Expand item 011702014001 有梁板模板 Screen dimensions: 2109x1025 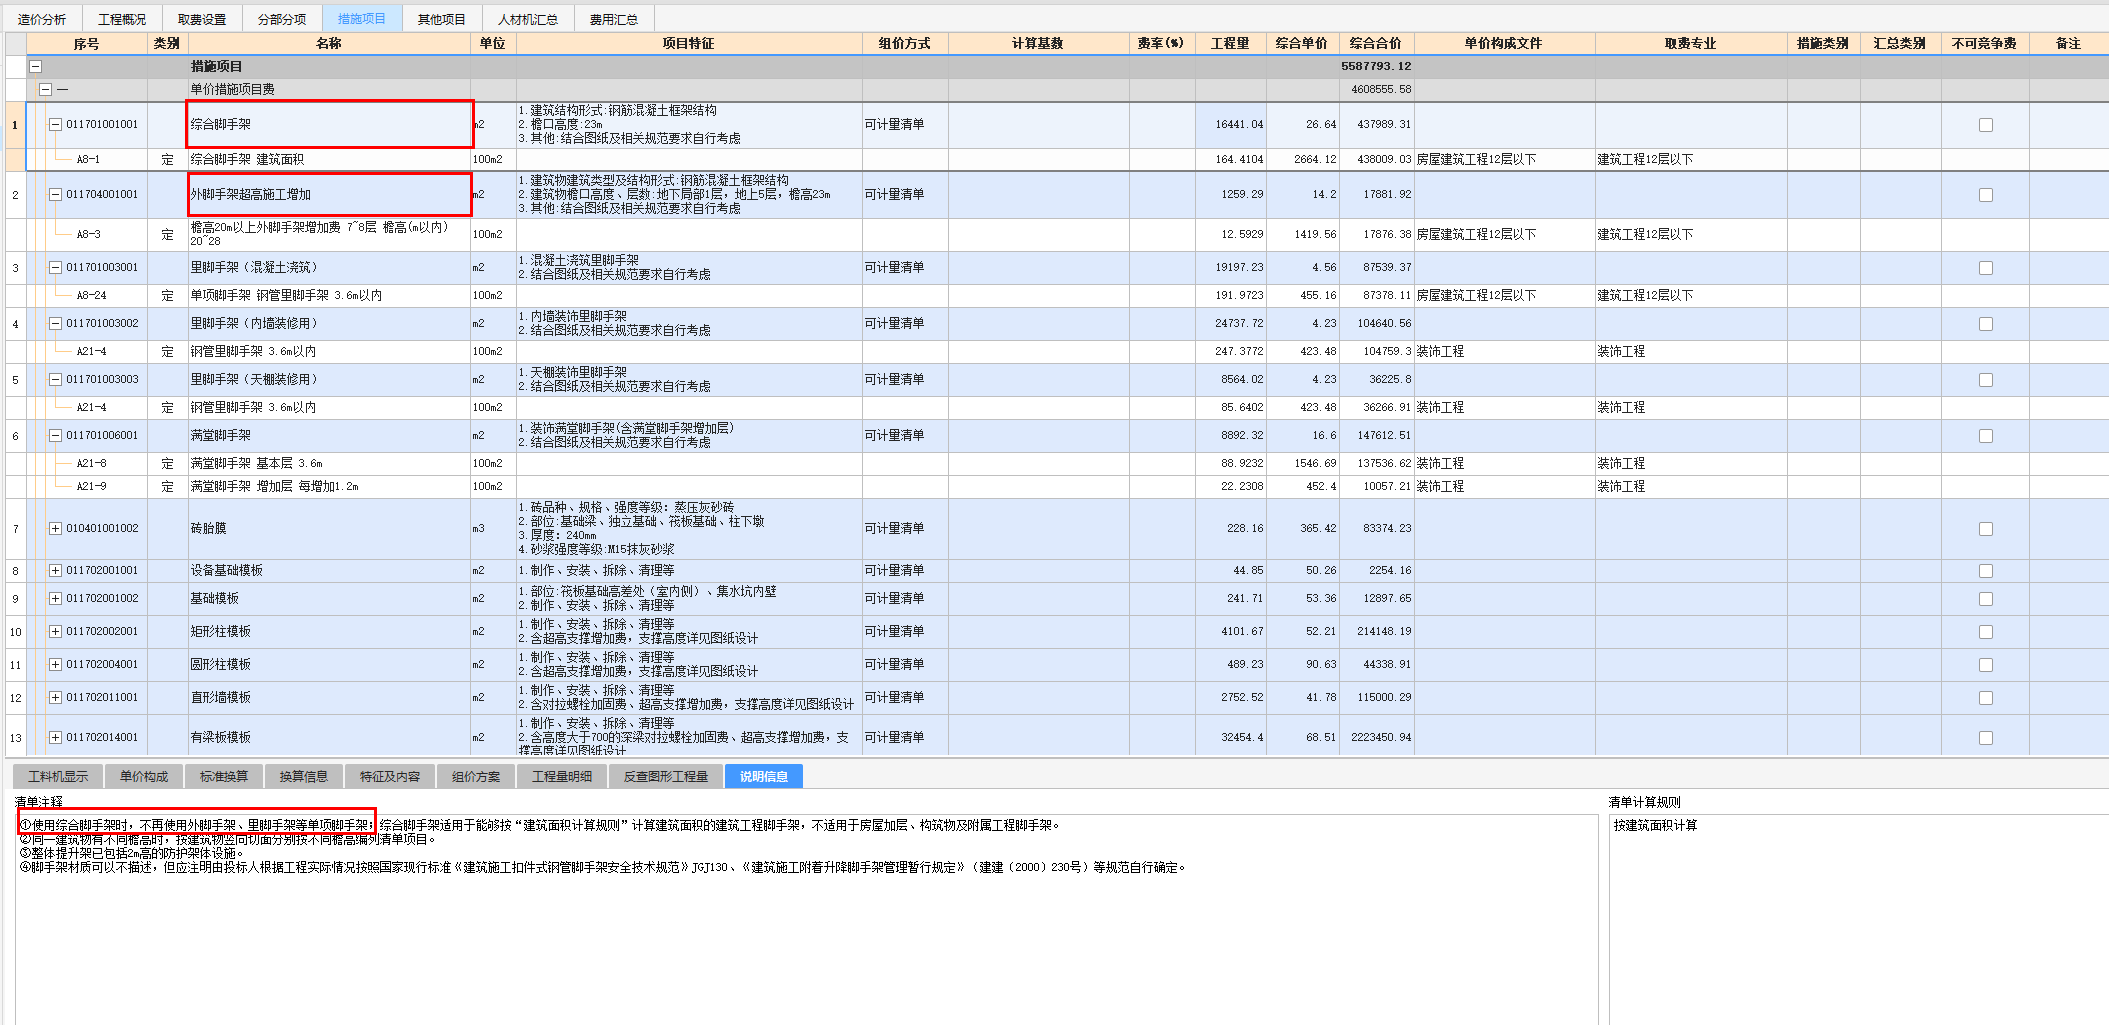(x=56, y=737)
